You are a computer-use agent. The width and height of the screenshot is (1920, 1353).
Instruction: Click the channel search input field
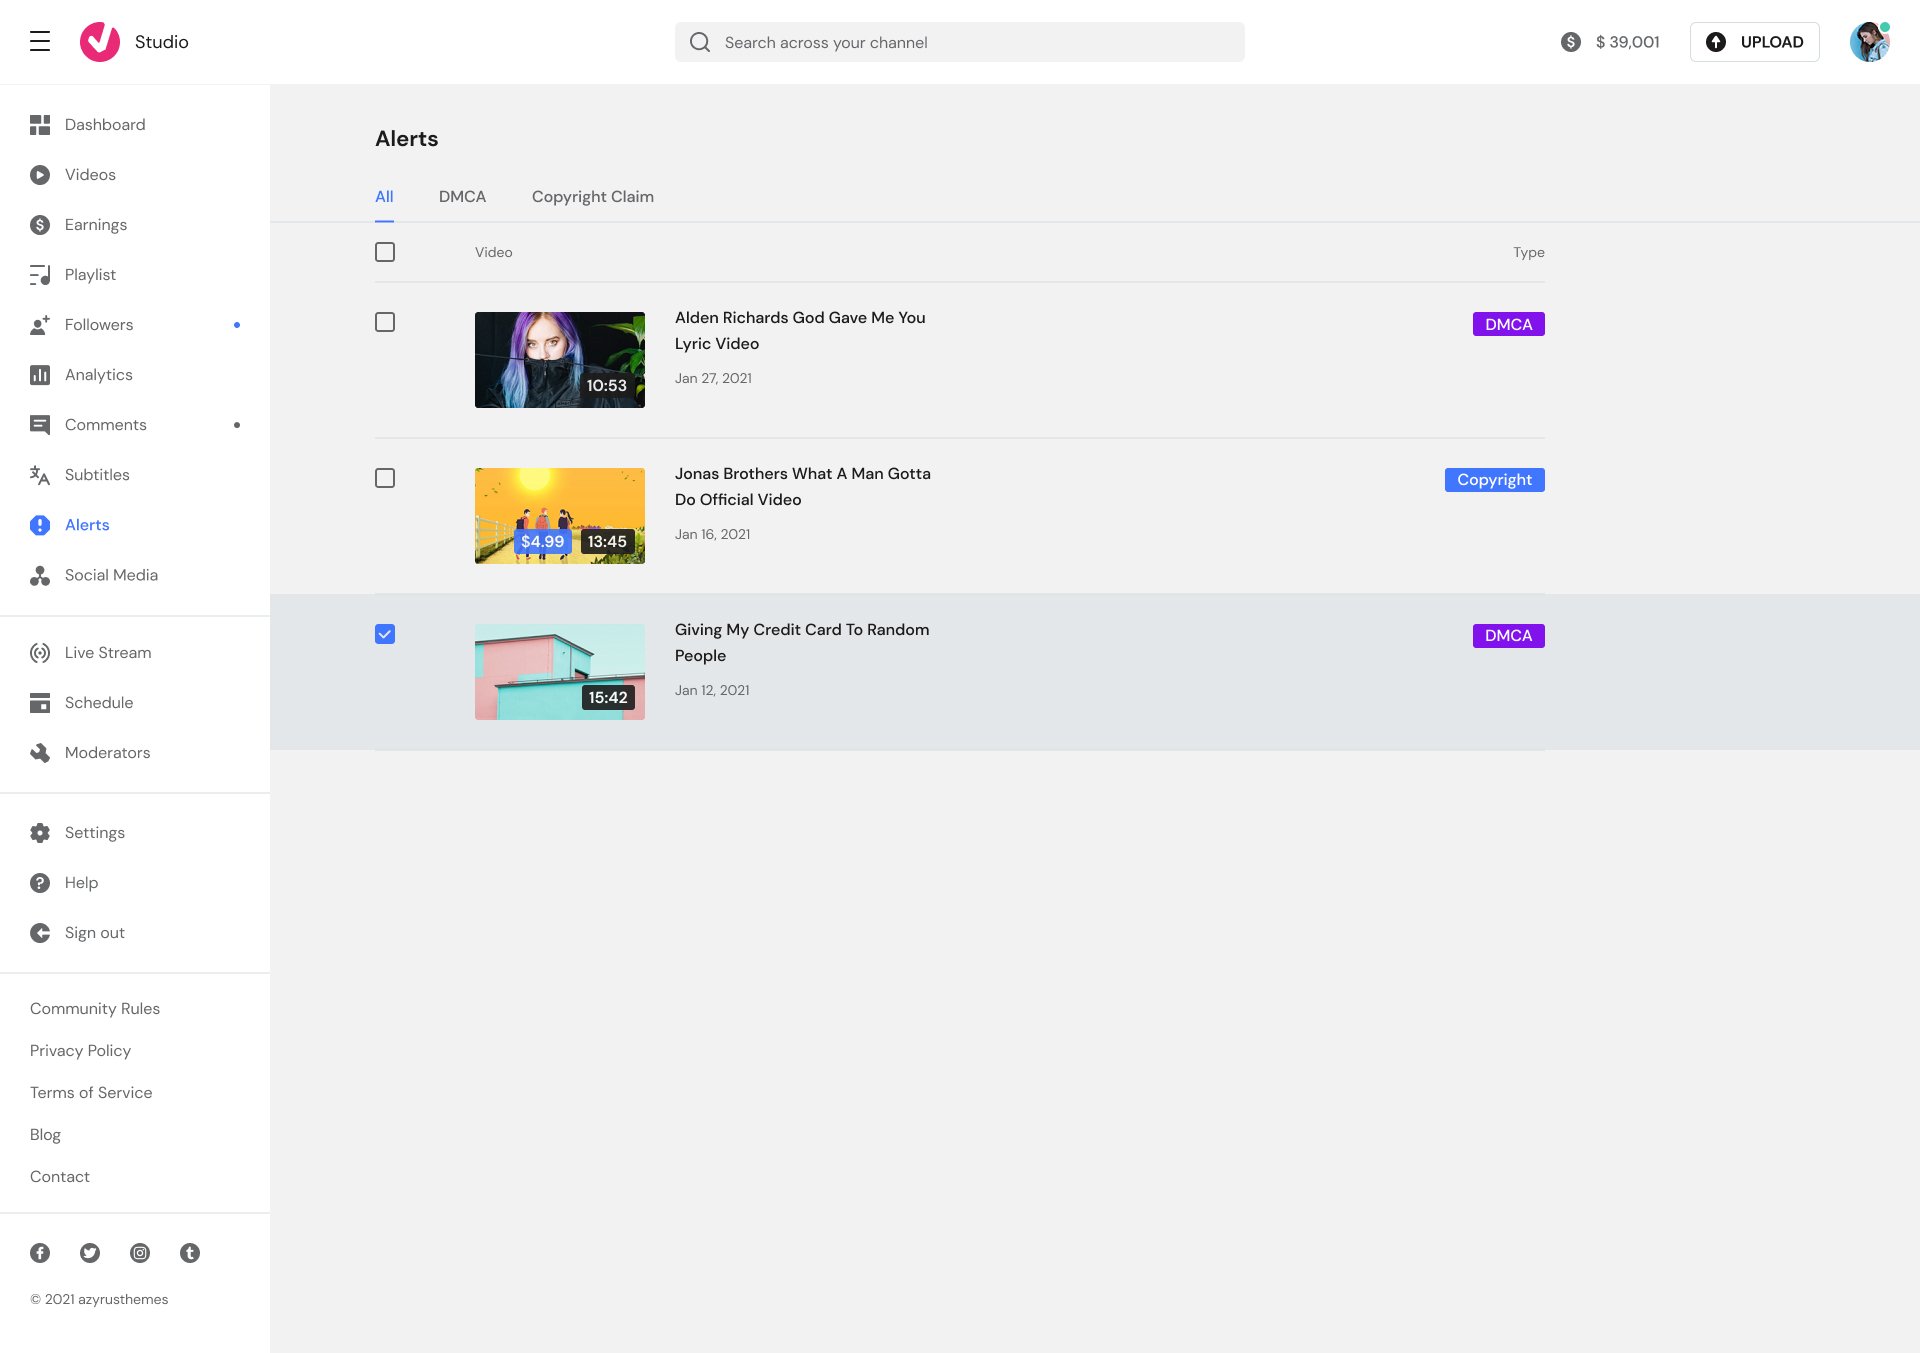click(x=960, y=42)
